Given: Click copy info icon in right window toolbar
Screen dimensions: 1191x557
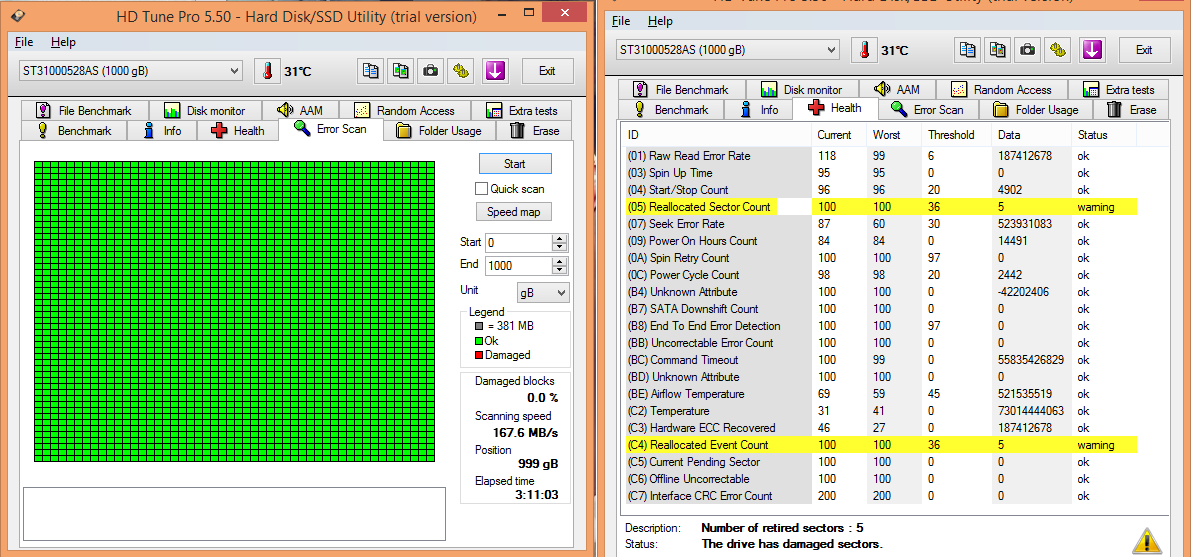Looking at the screenshot, I should pyautogui.click(x=968, y=50).
